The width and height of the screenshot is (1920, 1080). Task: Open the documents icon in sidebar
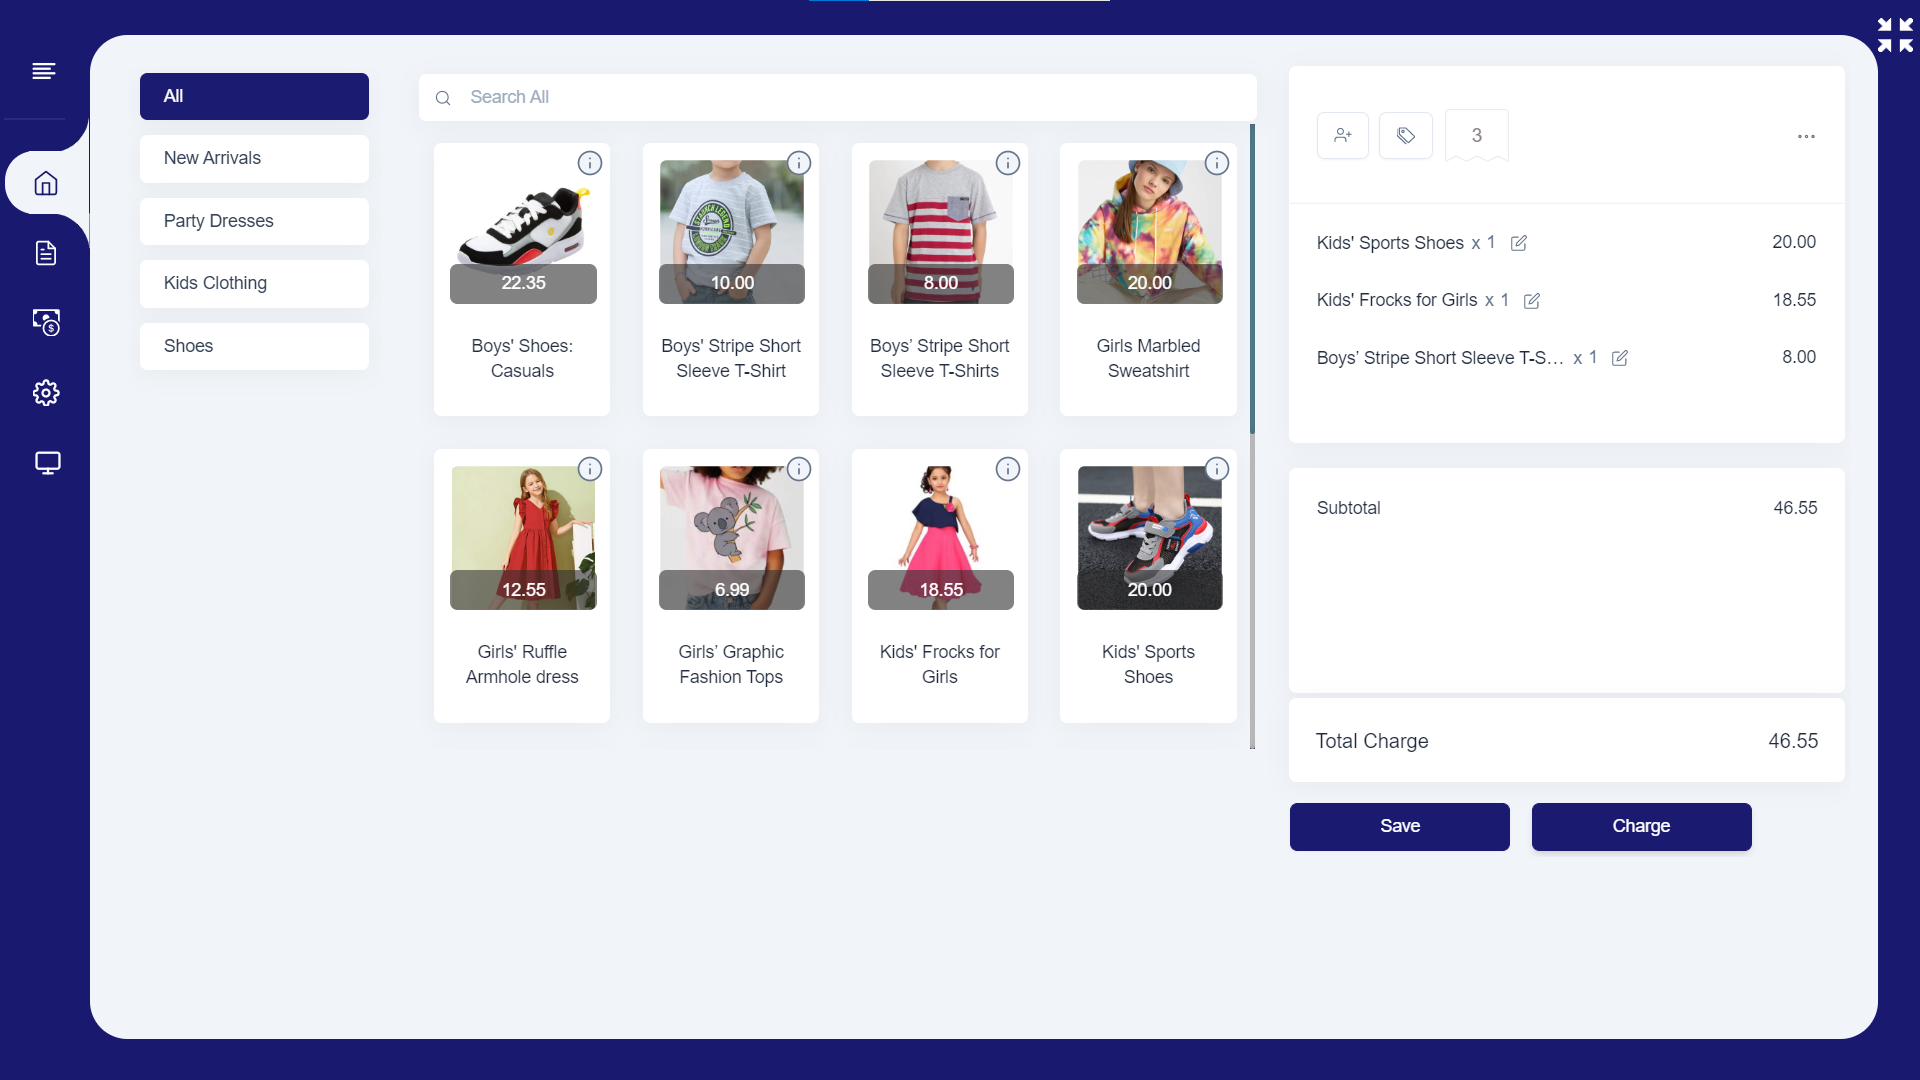click(46, 253)
